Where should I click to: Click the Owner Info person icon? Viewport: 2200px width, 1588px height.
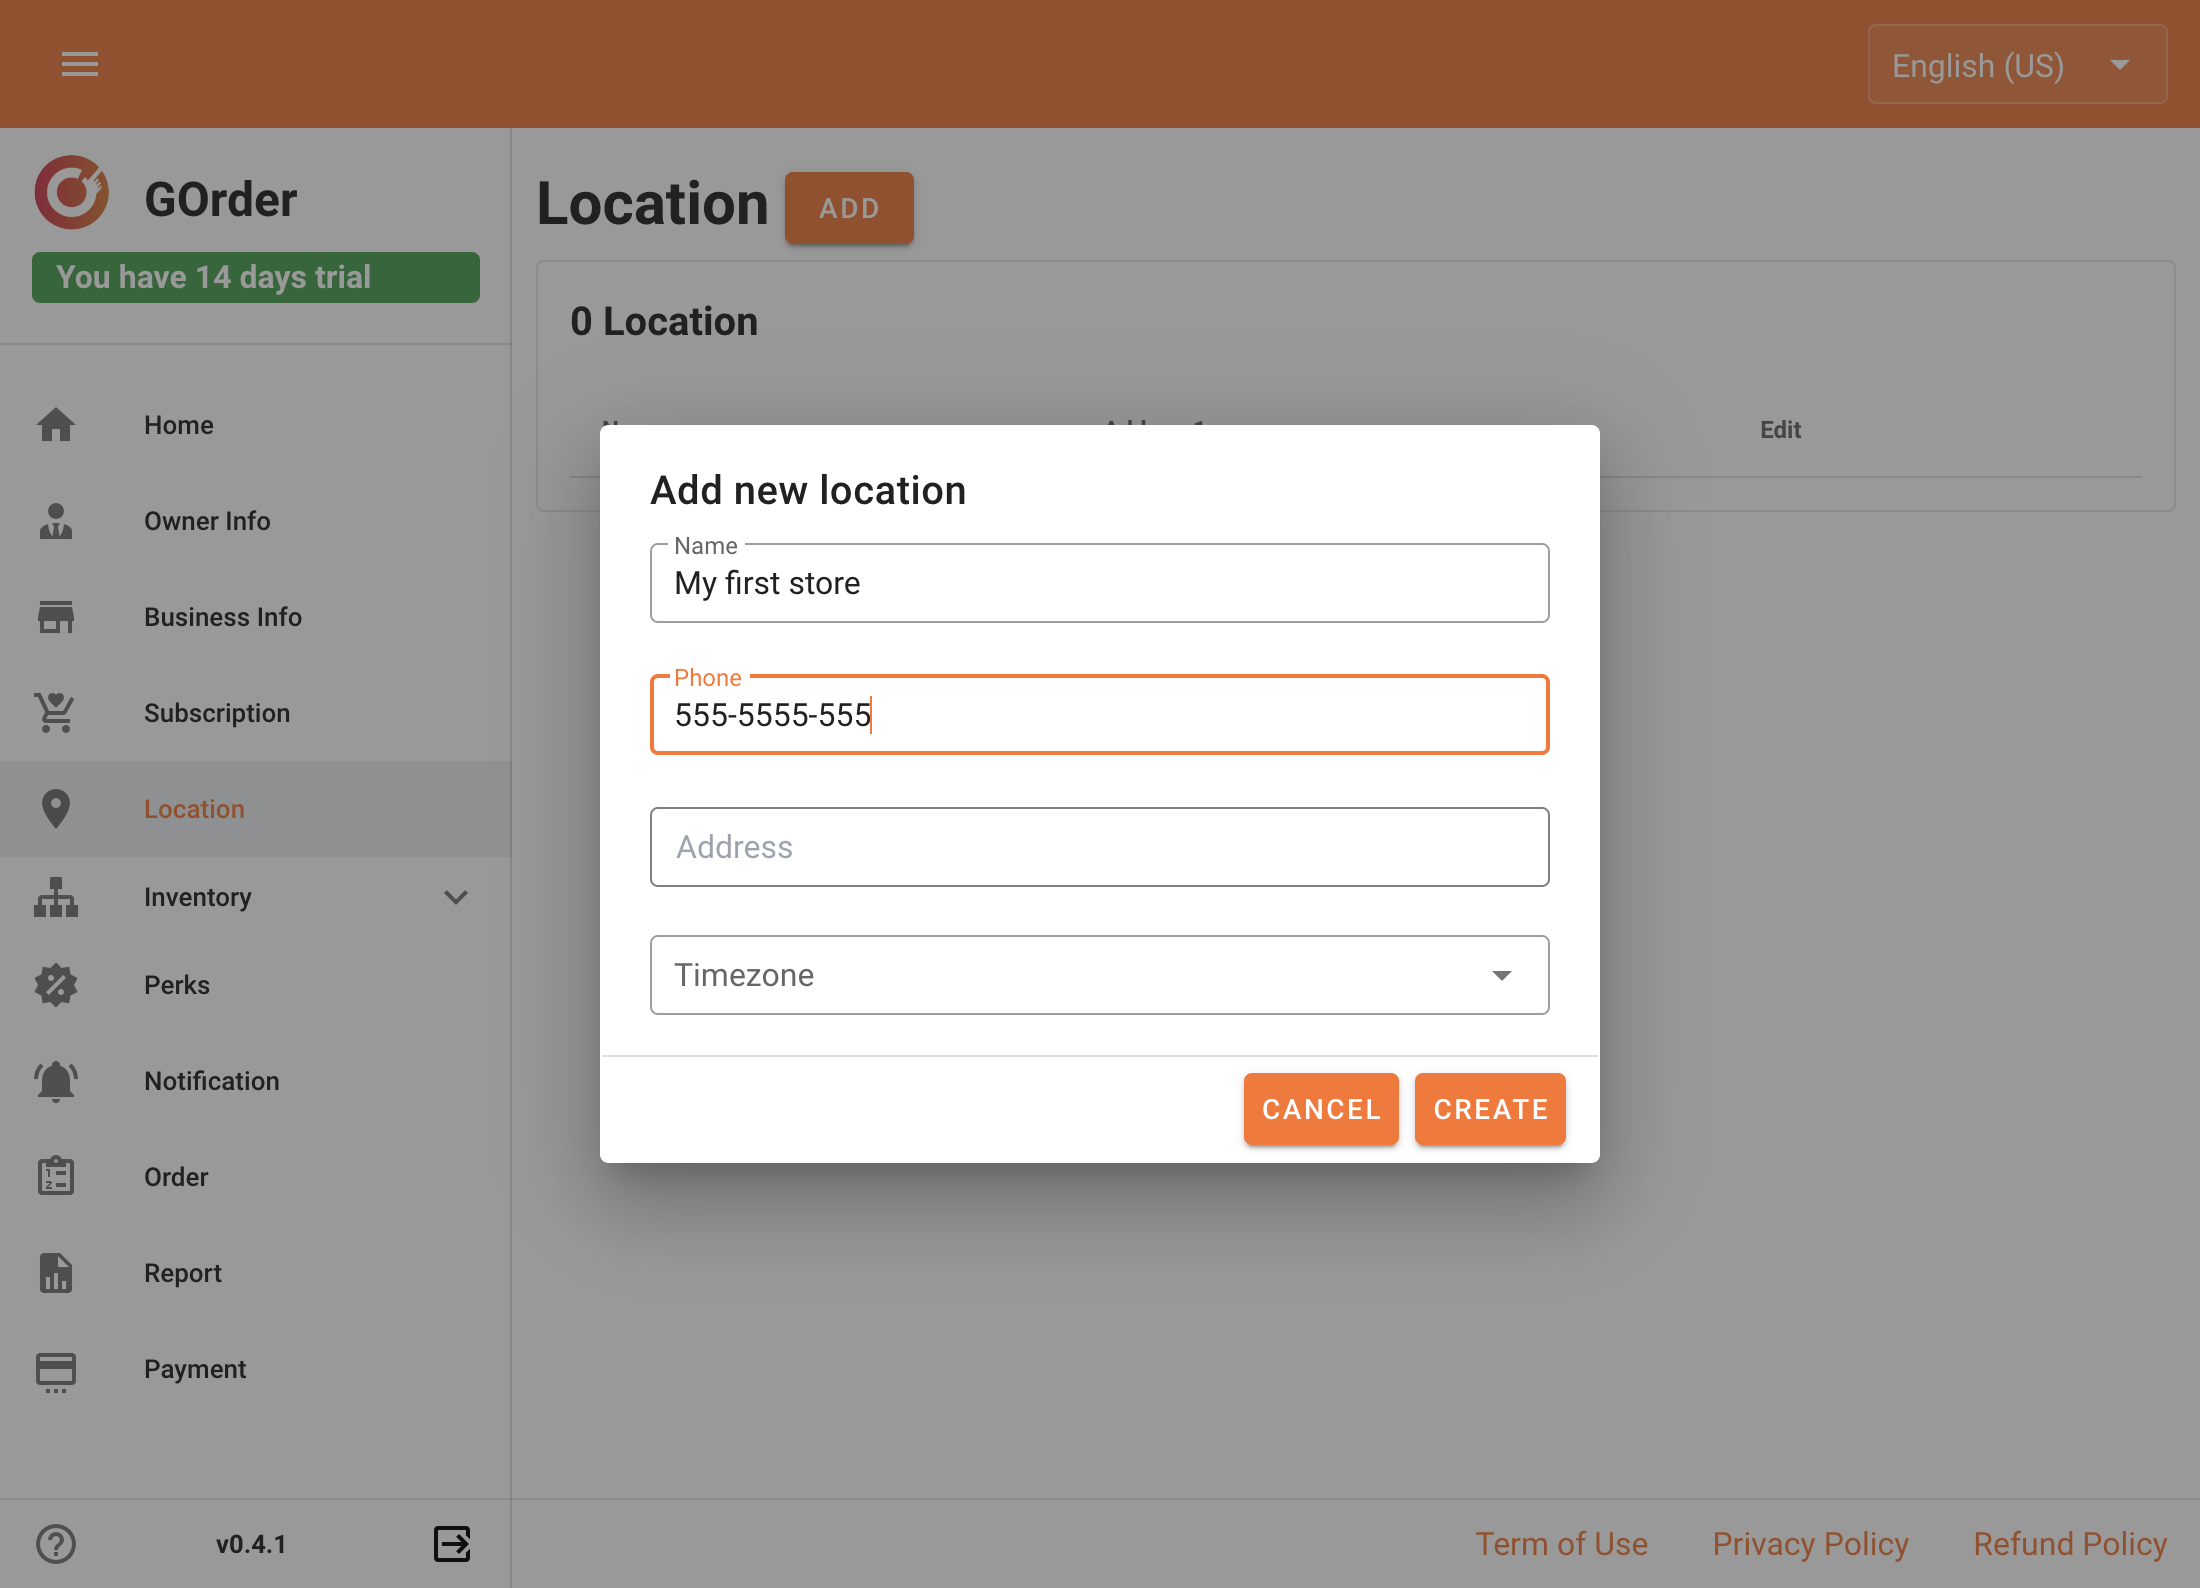[x=56, y=521]
